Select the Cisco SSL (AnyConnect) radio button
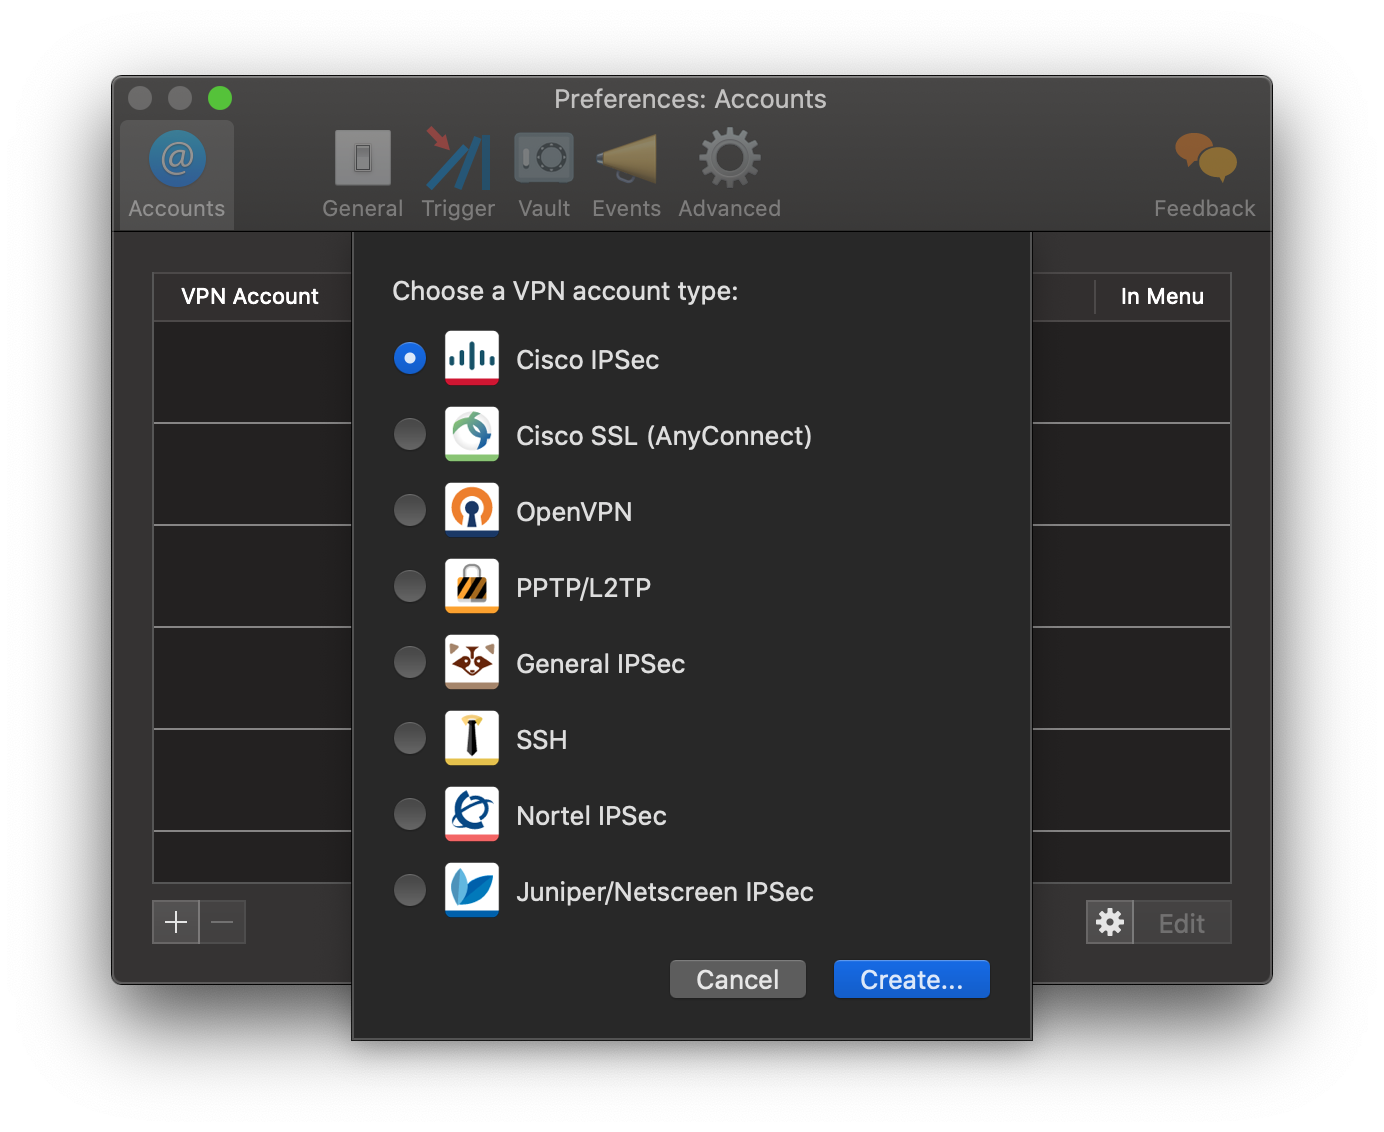This screenshot has height=1132, width=1384. [410, 434]
